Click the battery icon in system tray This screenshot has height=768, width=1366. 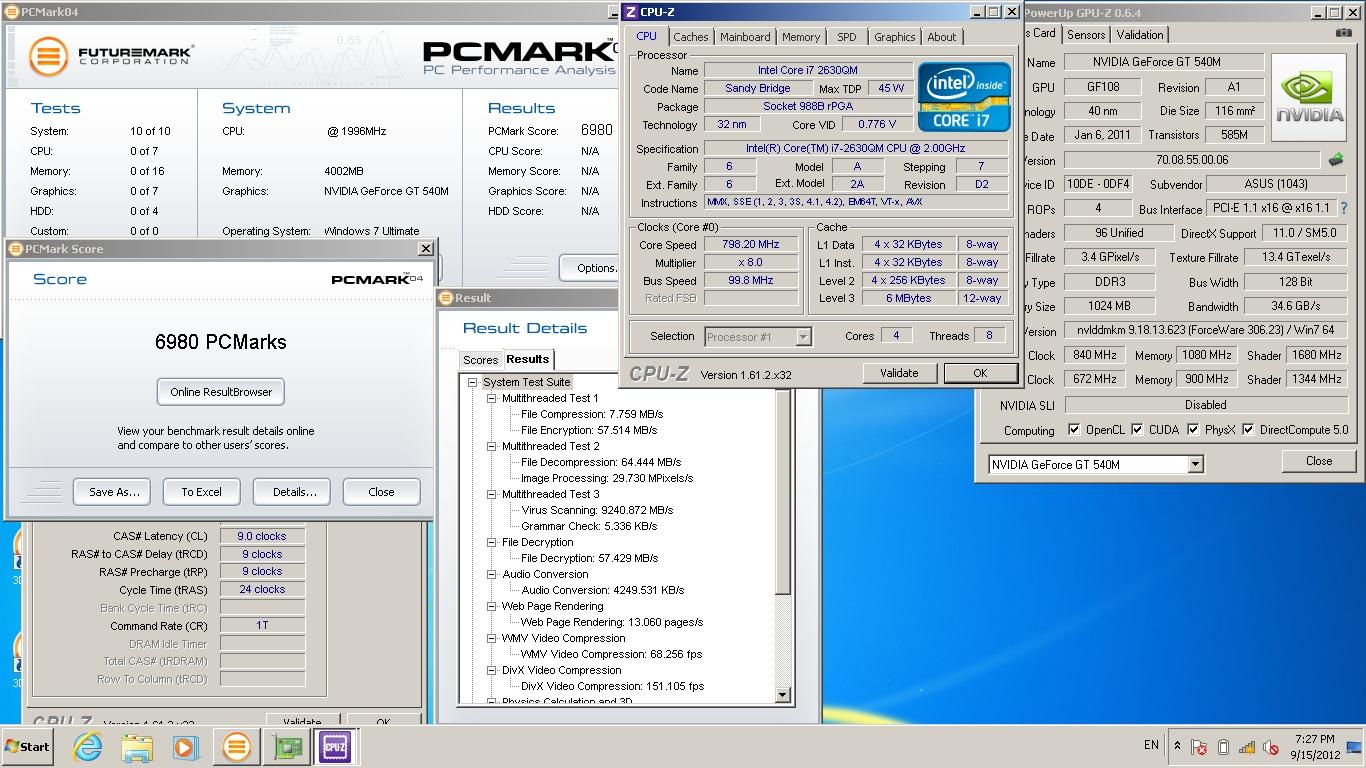(x=1223, y=747)
